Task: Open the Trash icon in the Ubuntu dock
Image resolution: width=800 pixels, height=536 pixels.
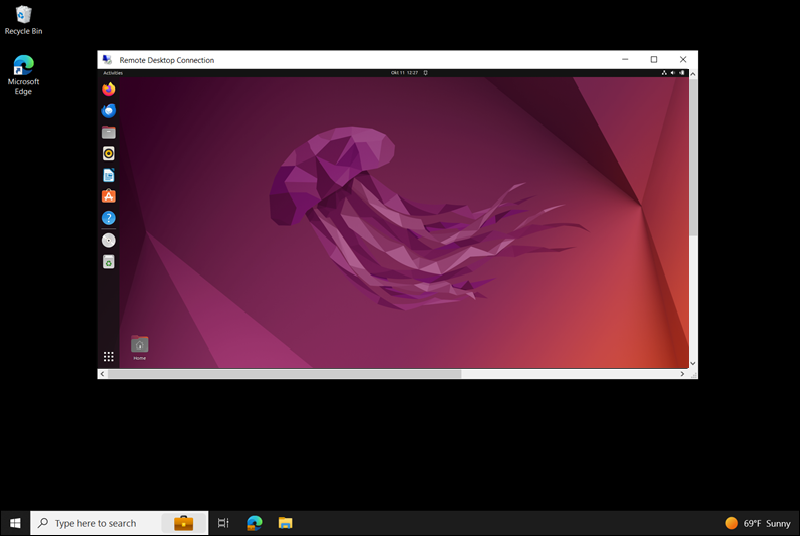Action: 109,262
